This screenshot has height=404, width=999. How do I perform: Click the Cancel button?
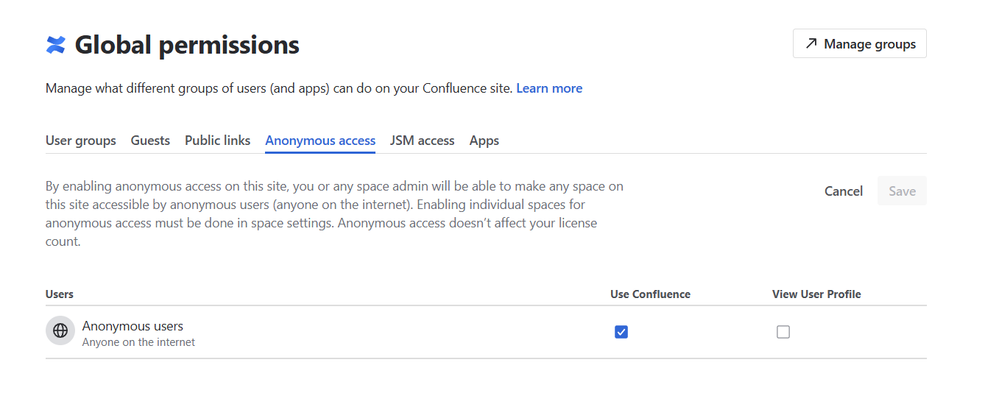[844, 191]
